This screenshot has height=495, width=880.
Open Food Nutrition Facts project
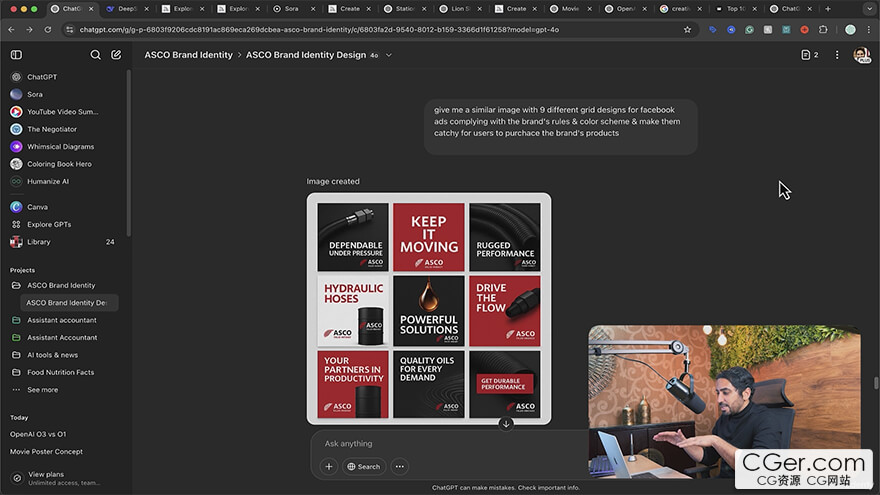pyautogui.click(x=62, y=372)
